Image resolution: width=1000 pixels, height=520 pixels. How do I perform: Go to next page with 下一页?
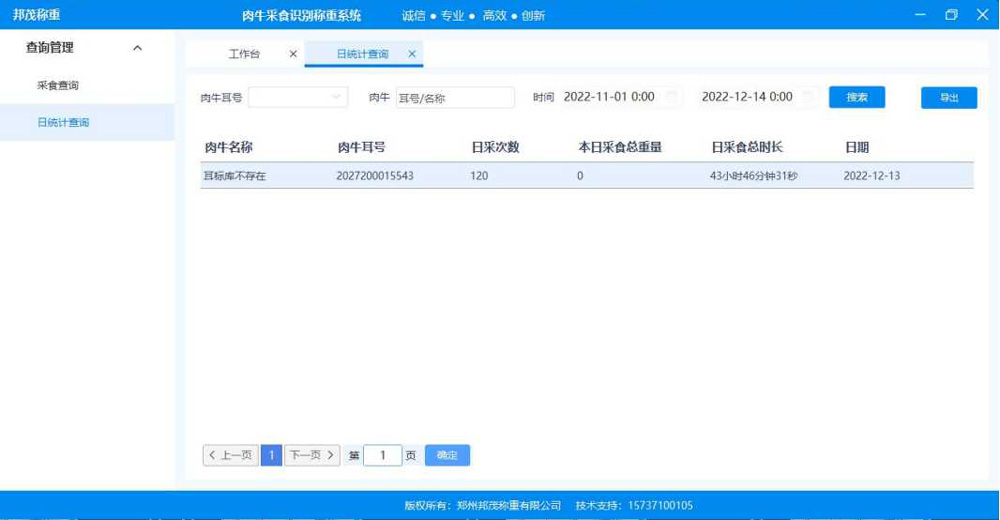coord(312,455)
